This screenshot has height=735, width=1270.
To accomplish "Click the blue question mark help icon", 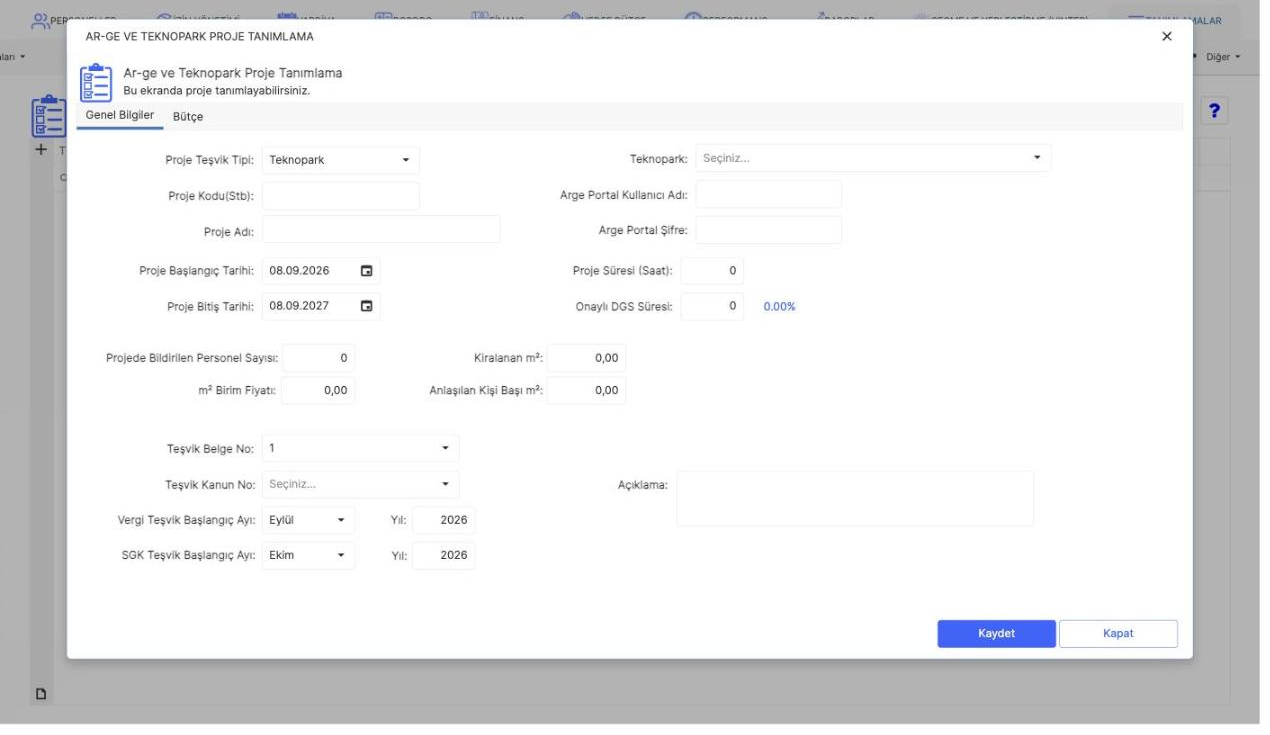I will (x=1215, y=111).
